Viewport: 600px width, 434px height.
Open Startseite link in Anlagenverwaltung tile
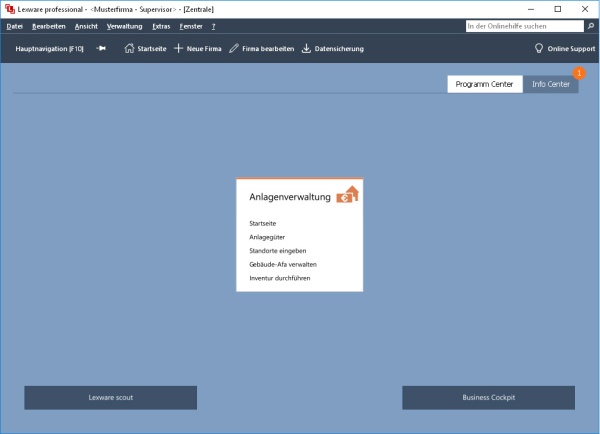262,223
